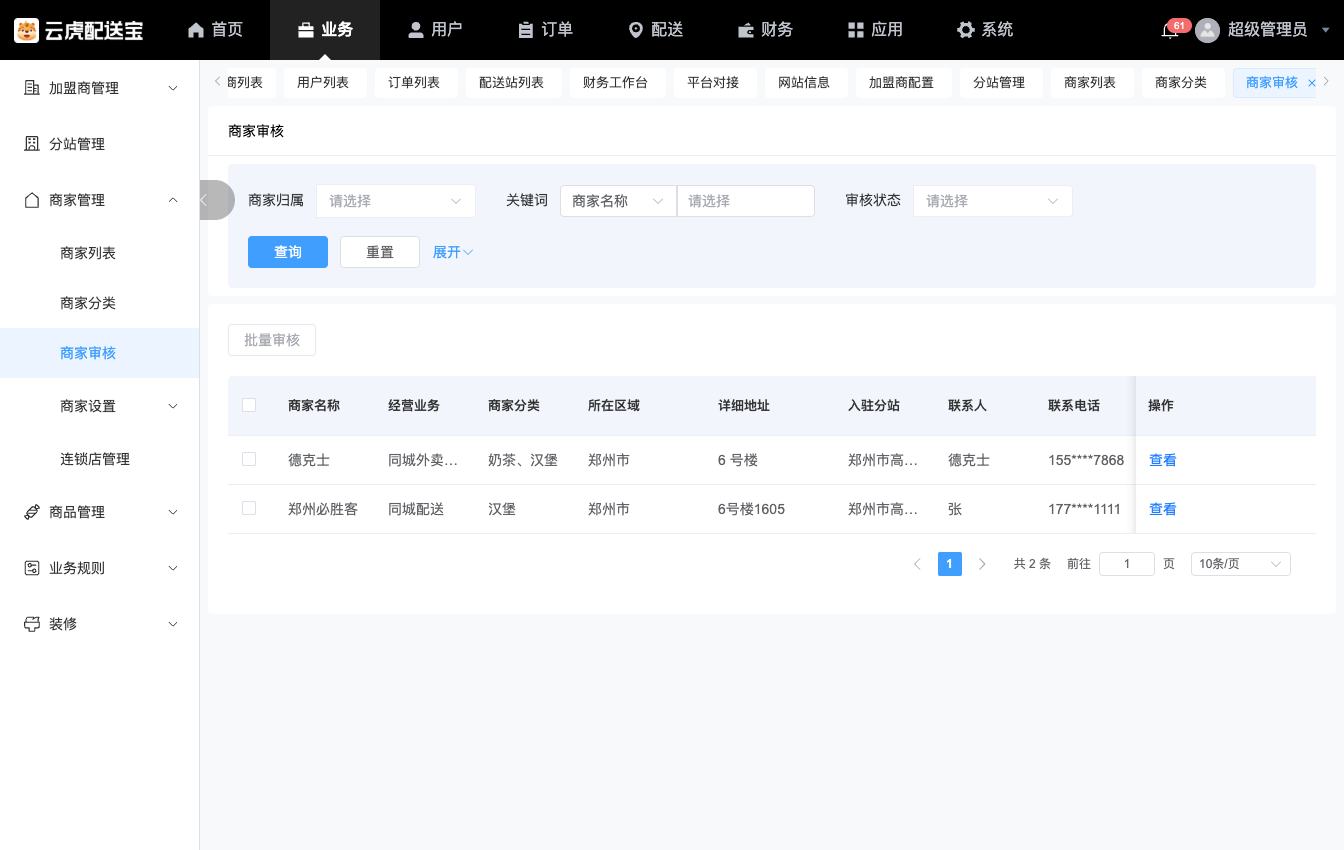This screenshot has height=850, width=1344.
Task: Switch to the 首页 top menu
Action: click(215, 30)
